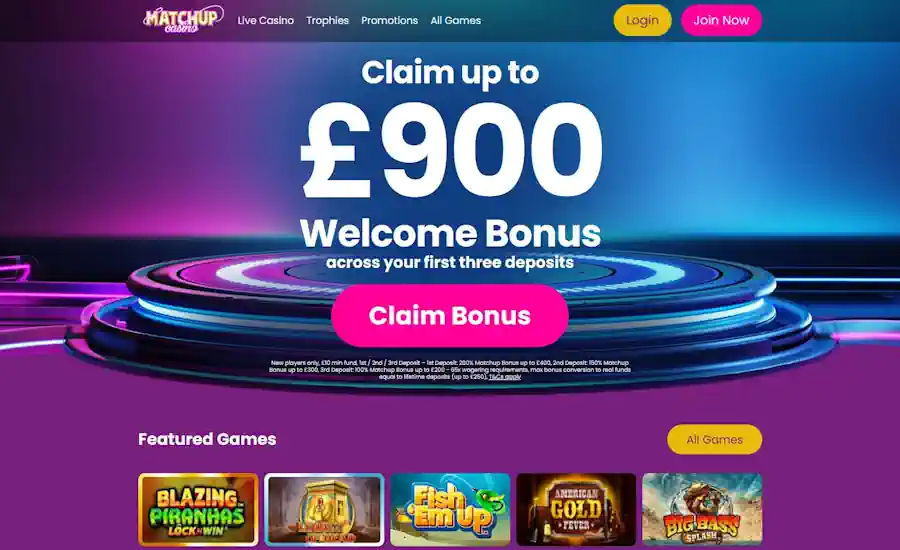Launch Blazing Piranhas Lock n Win game
This screenshot has width=900, height=550.
198,509
